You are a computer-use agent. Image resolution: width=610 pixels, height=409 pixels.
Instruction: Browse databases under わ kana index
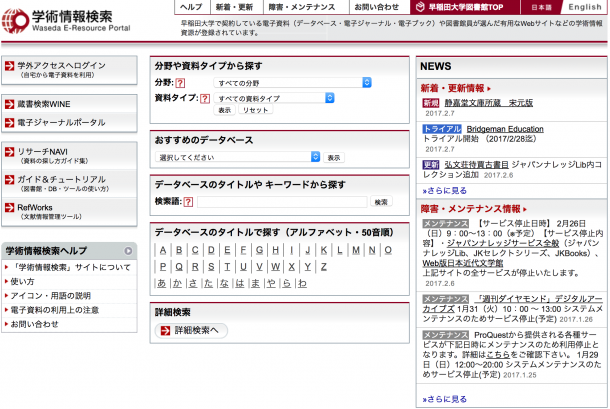(302, 284)
